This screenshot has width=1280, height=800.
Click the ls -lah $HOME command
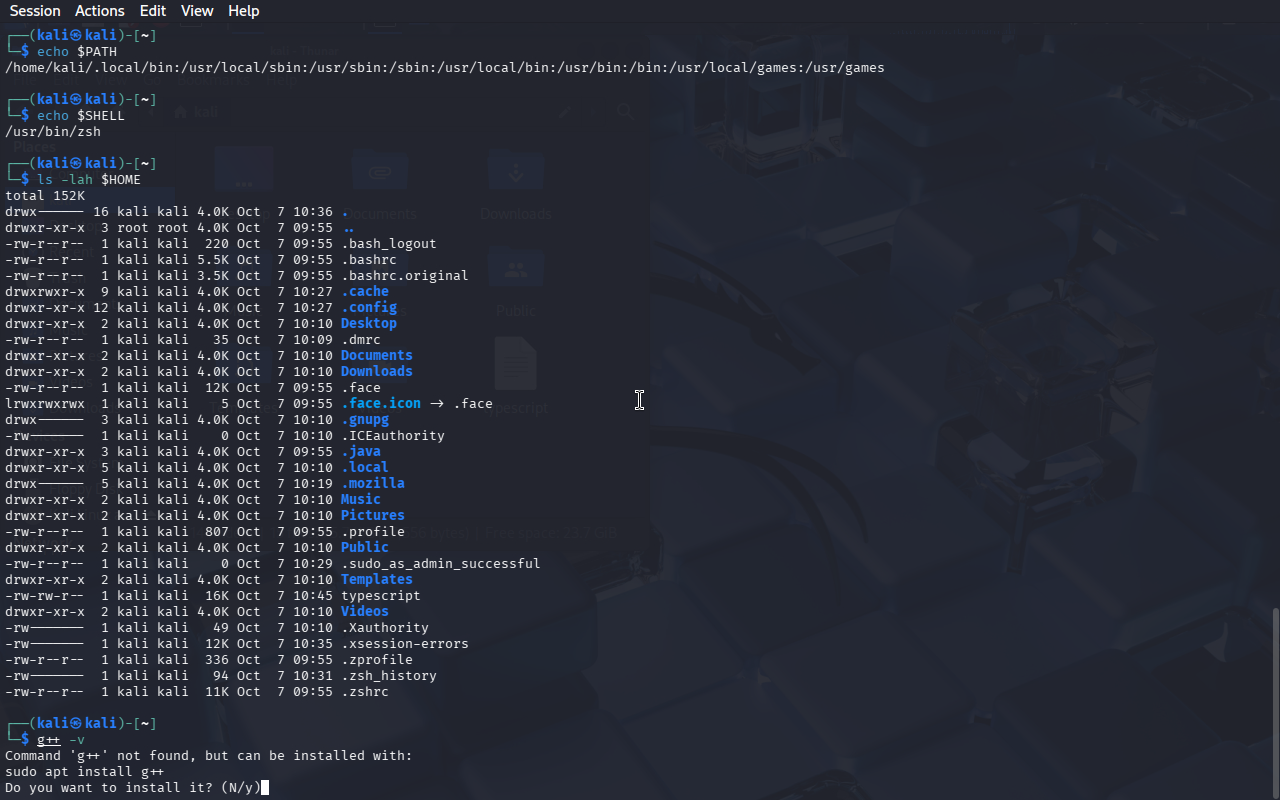click(x=89, y=180)
